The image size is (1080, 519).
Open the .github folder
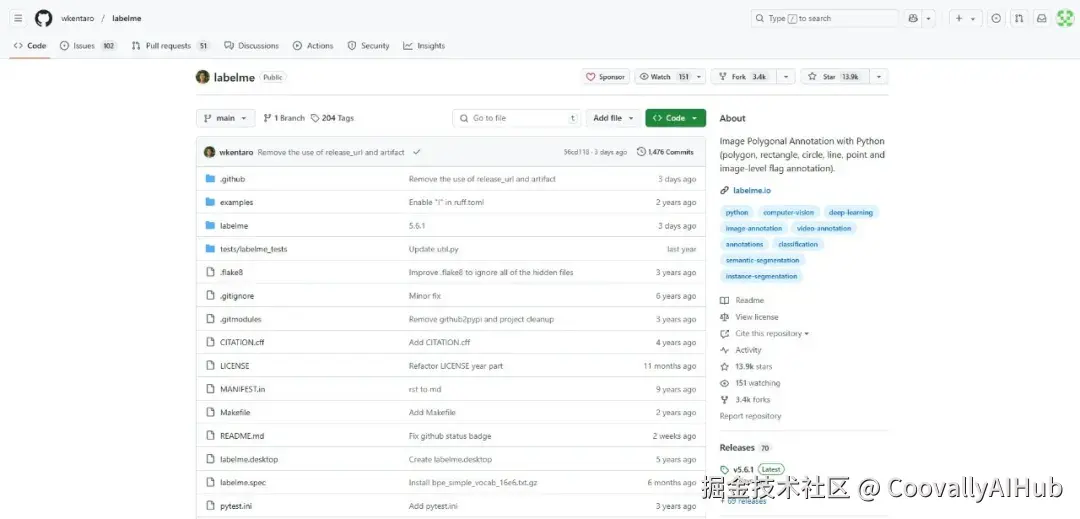click(x=232, y=179)
